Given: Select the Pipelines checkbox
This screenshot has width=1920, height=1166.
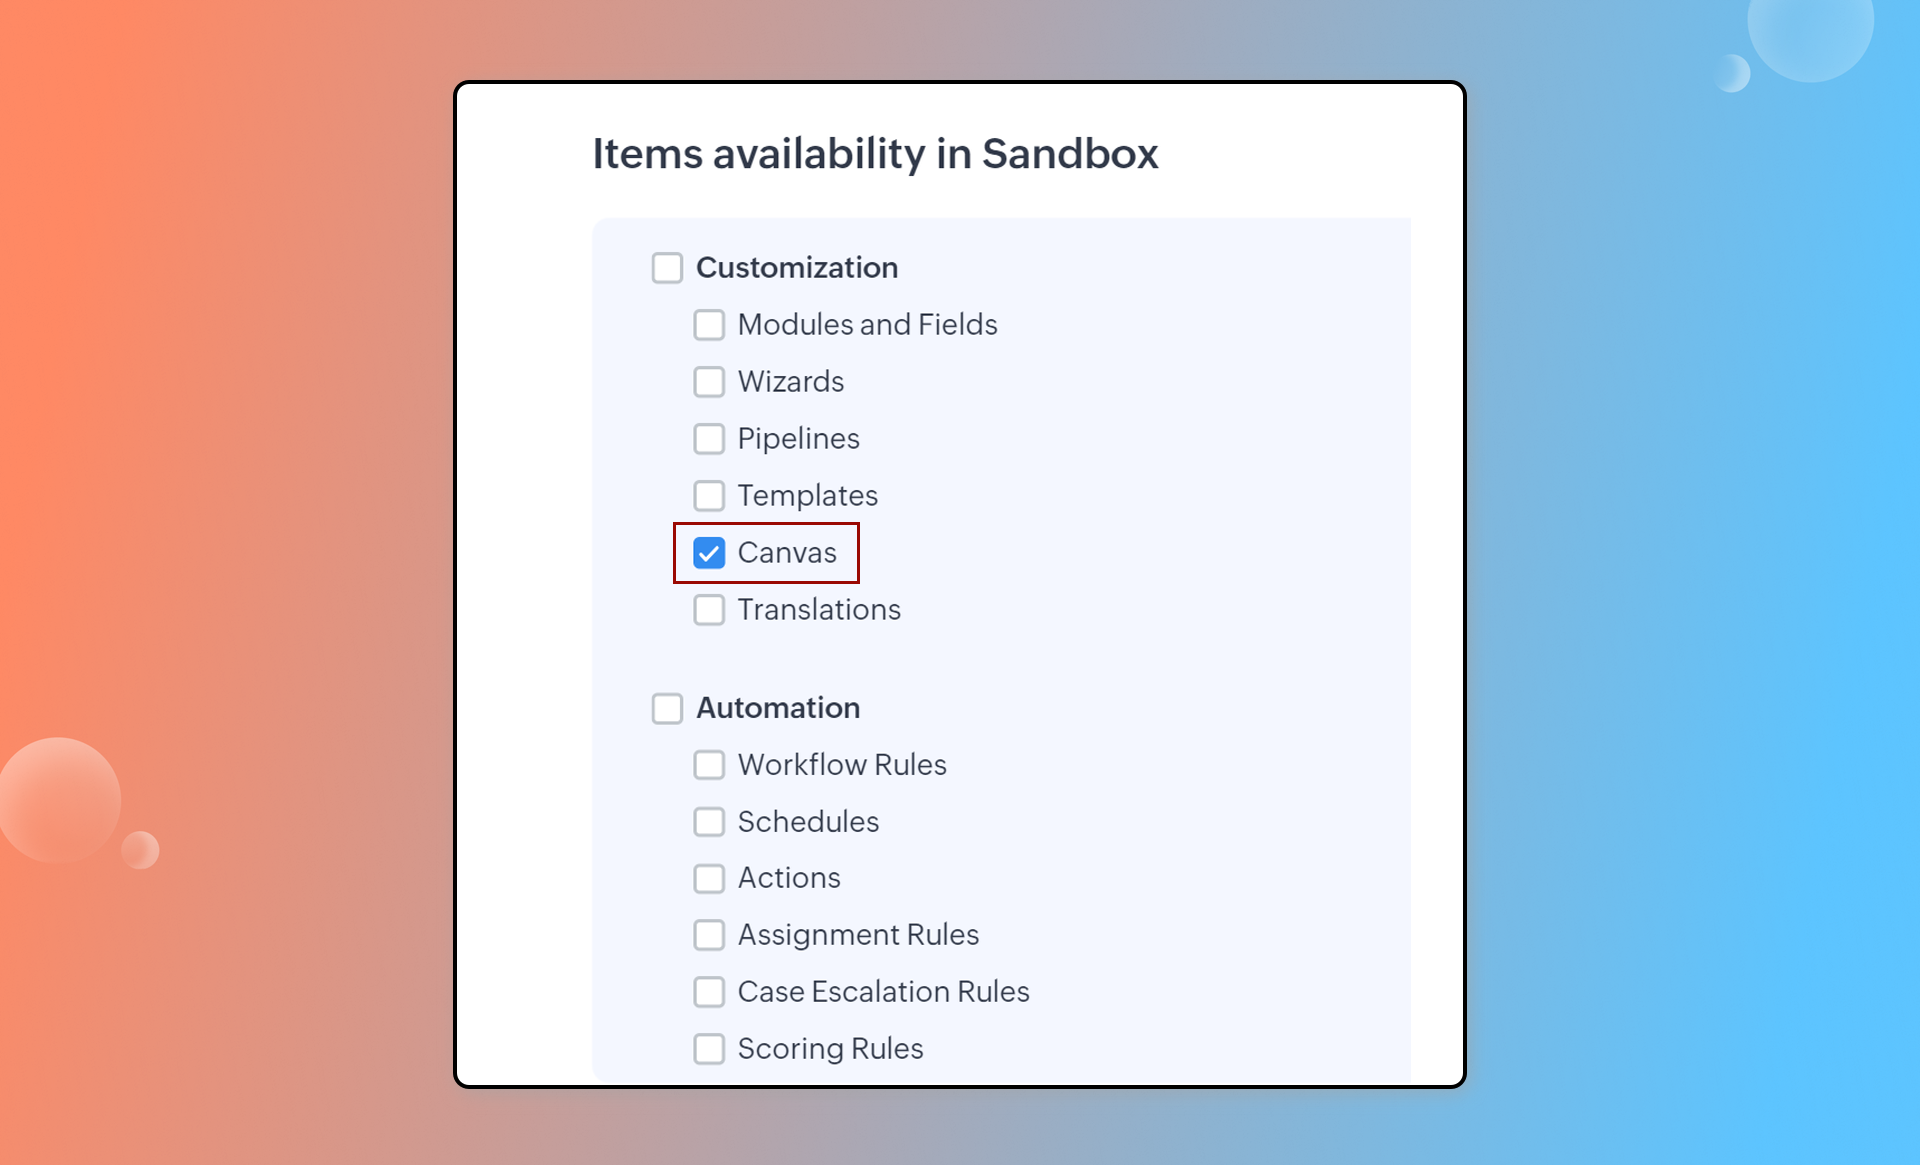Looking at the screenshot, I should [709, 439].
